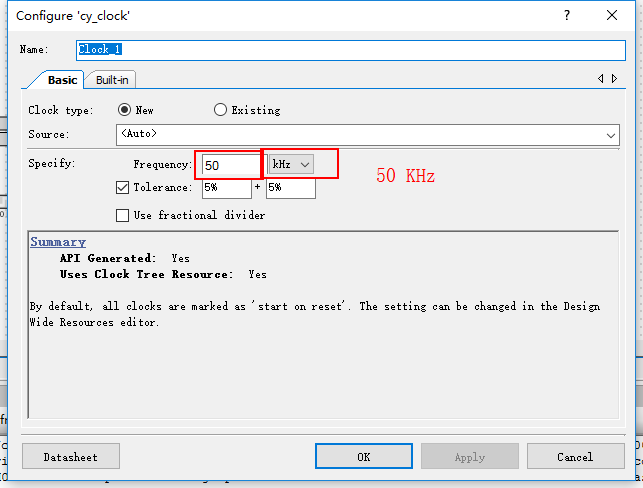Select the New clock type option
The image size is (643, 488).
coord(125,110)
